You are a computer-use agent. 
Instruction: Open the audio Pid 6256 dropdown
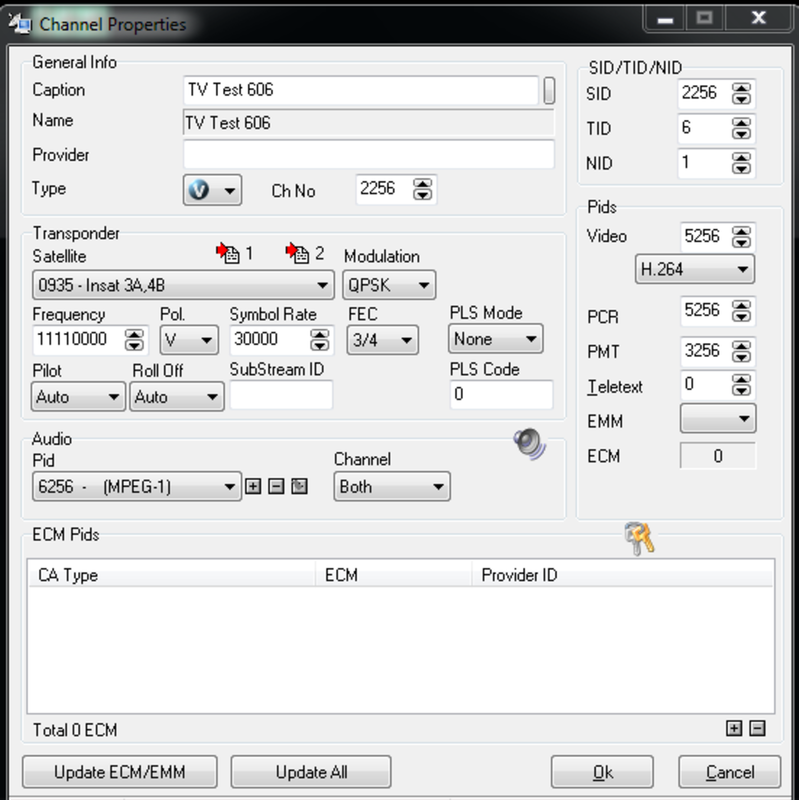[137, 486]
